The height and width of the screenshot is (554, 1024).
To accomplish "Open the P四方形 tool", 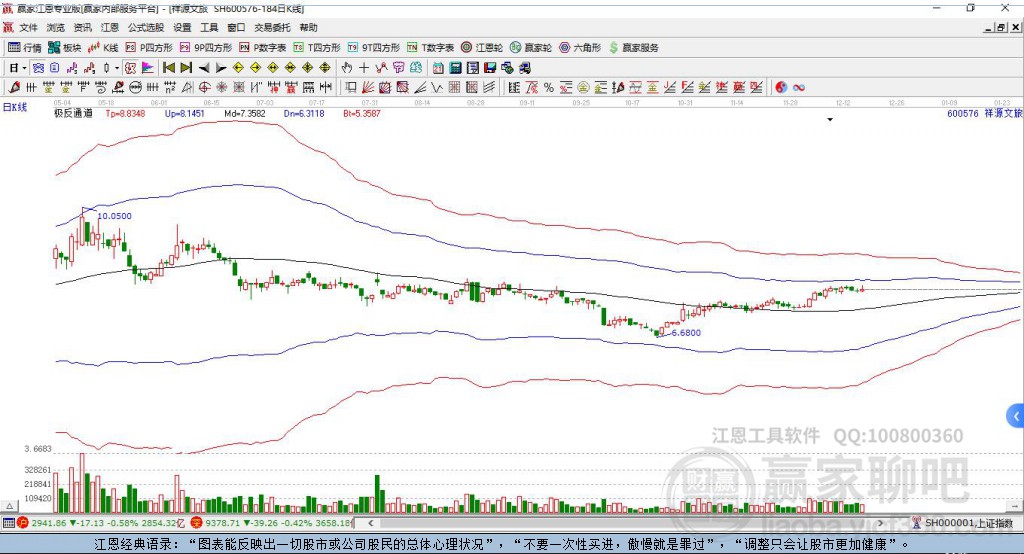I will (x=148, y=48).
